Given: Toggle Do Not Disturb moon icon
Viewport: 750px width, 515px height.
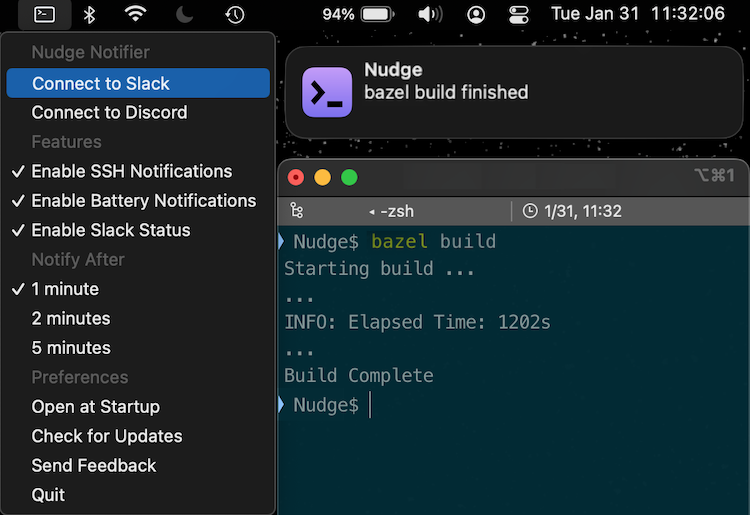Looking at the screenshot, I should point(184,14).
